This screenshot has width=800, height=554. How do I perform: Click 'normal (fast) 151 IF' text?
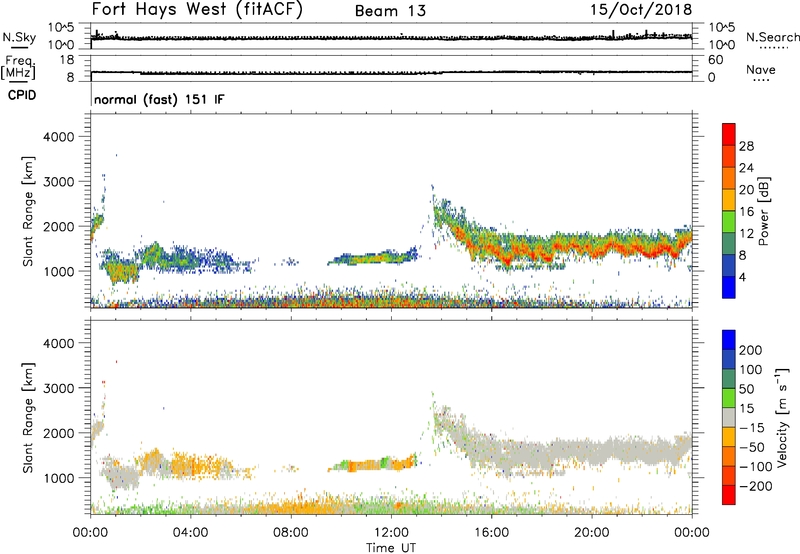(x=159, y=99)
